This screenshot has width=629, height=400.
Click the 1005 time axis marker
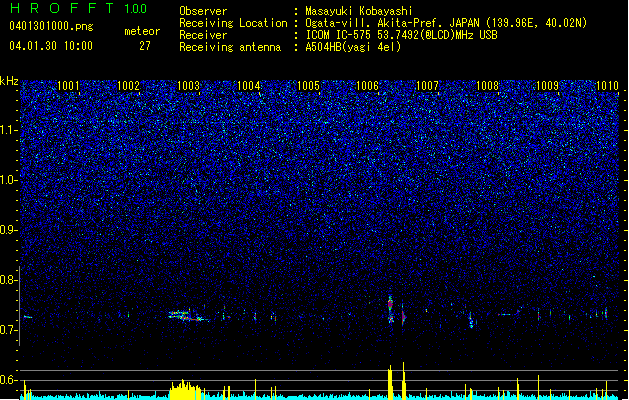[x=308, y=85]
